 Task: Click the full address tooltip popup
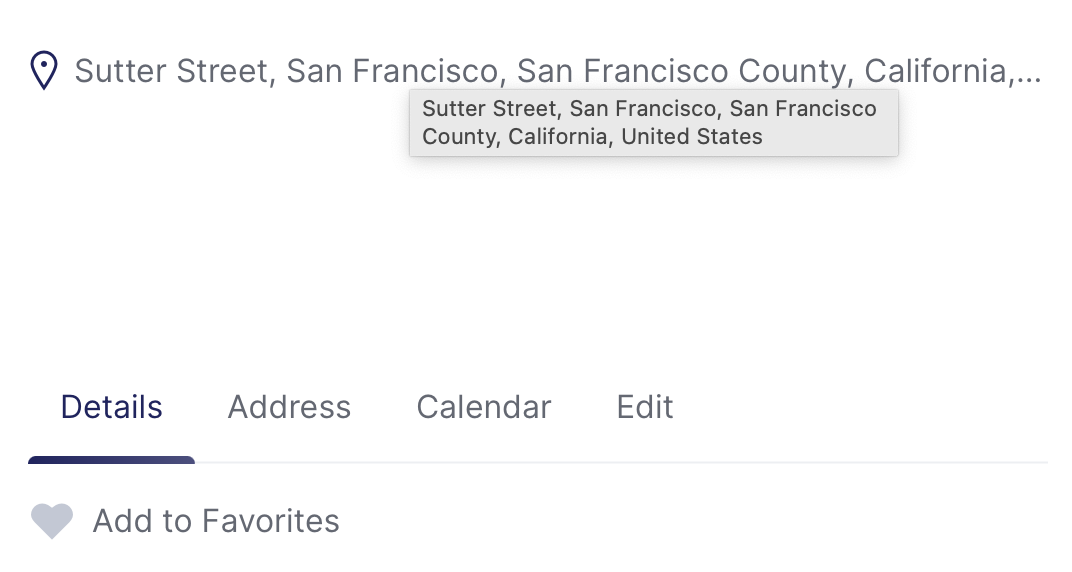coord(654,123)
